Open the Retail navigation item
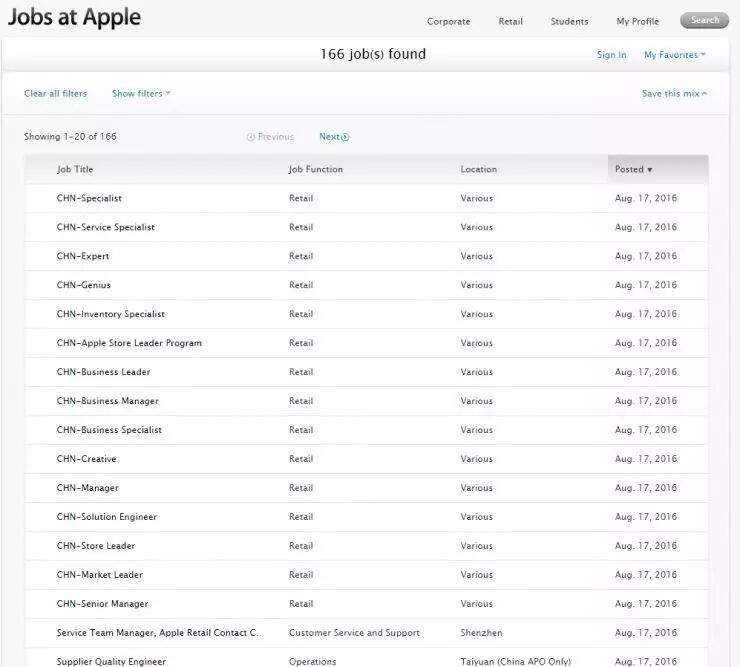Image resolution: width=740 pixels, height=667 pixels. pos(510,21)
